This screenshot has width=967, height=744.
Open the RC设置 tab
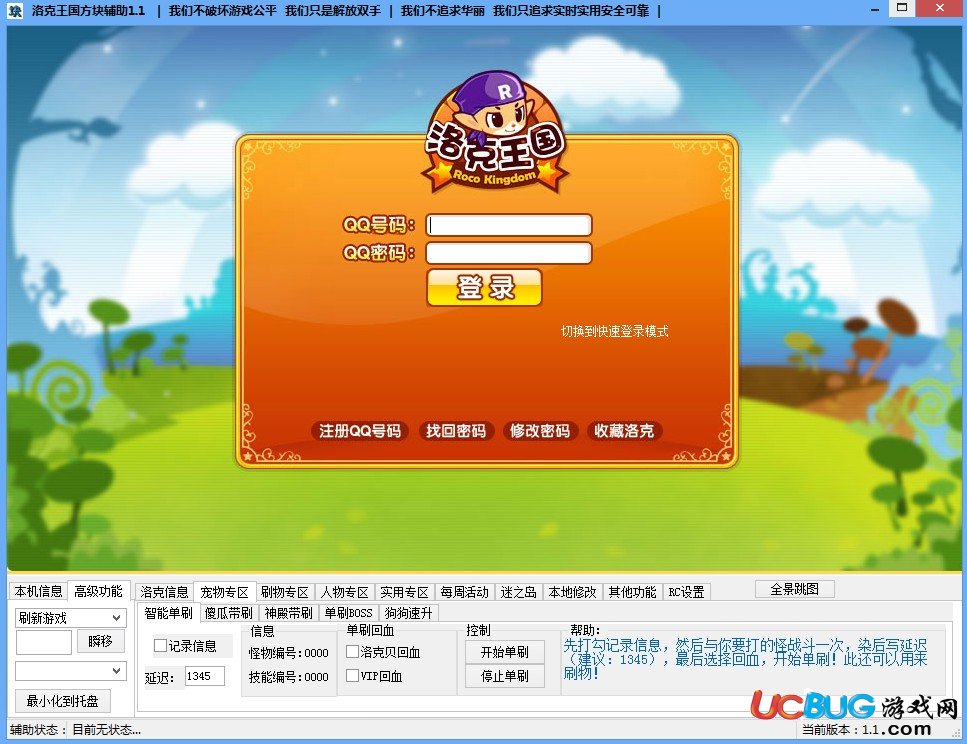[686, 592]
